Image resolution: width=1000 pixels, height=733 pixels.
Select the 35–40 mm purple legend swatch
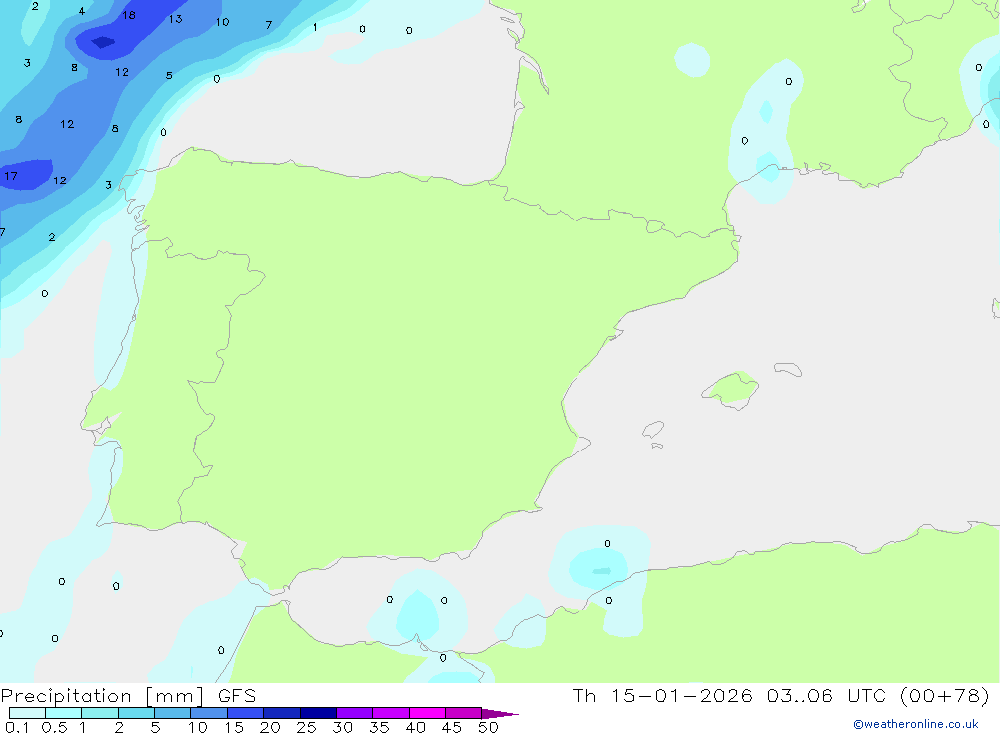[x=391, y=713]
